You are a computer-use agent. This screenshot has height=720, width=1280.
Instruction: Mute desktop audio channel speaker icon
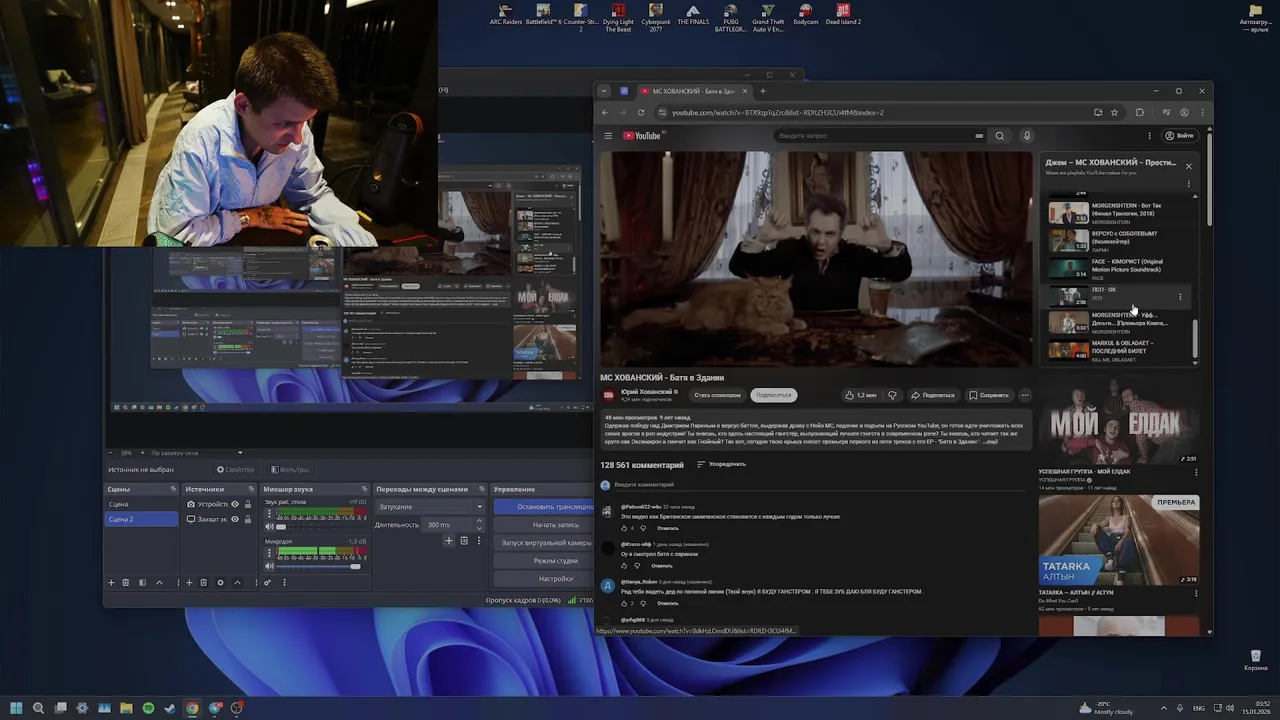[269, 527]
